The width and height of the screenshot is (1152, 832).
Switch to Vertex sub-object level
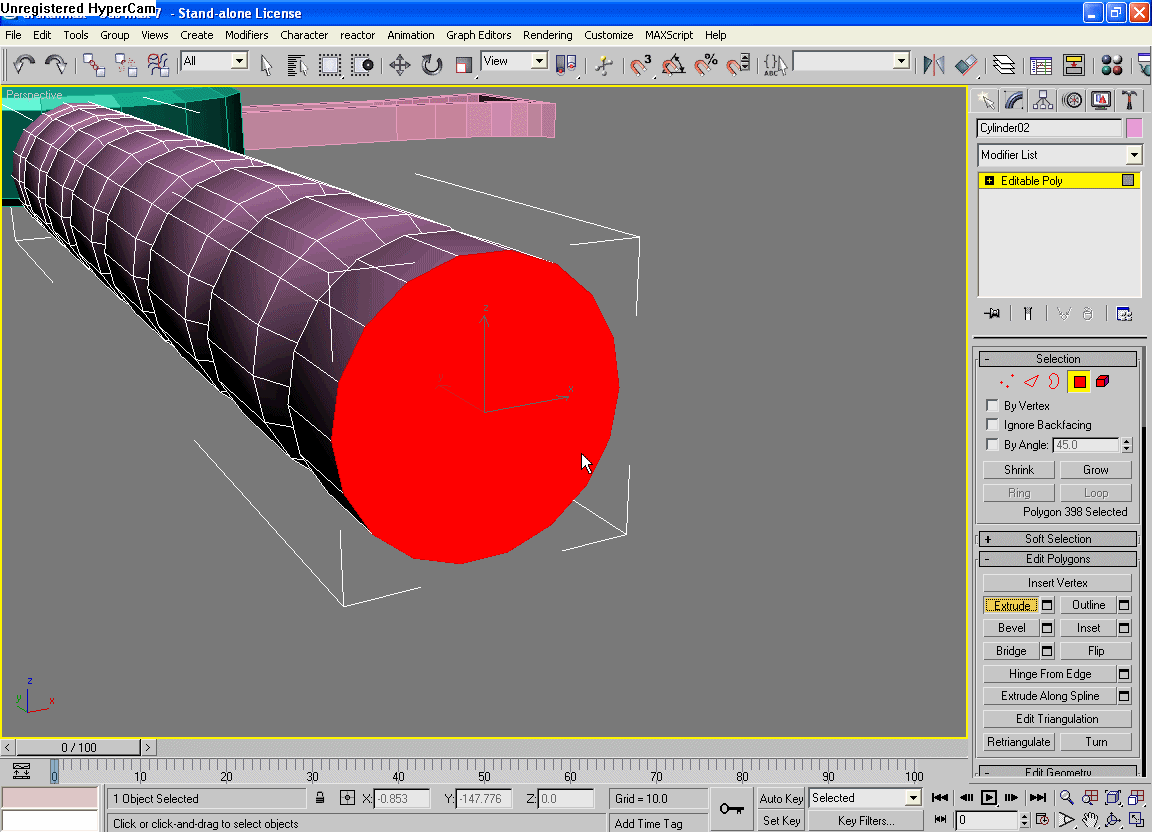(x=1007, y=382)
